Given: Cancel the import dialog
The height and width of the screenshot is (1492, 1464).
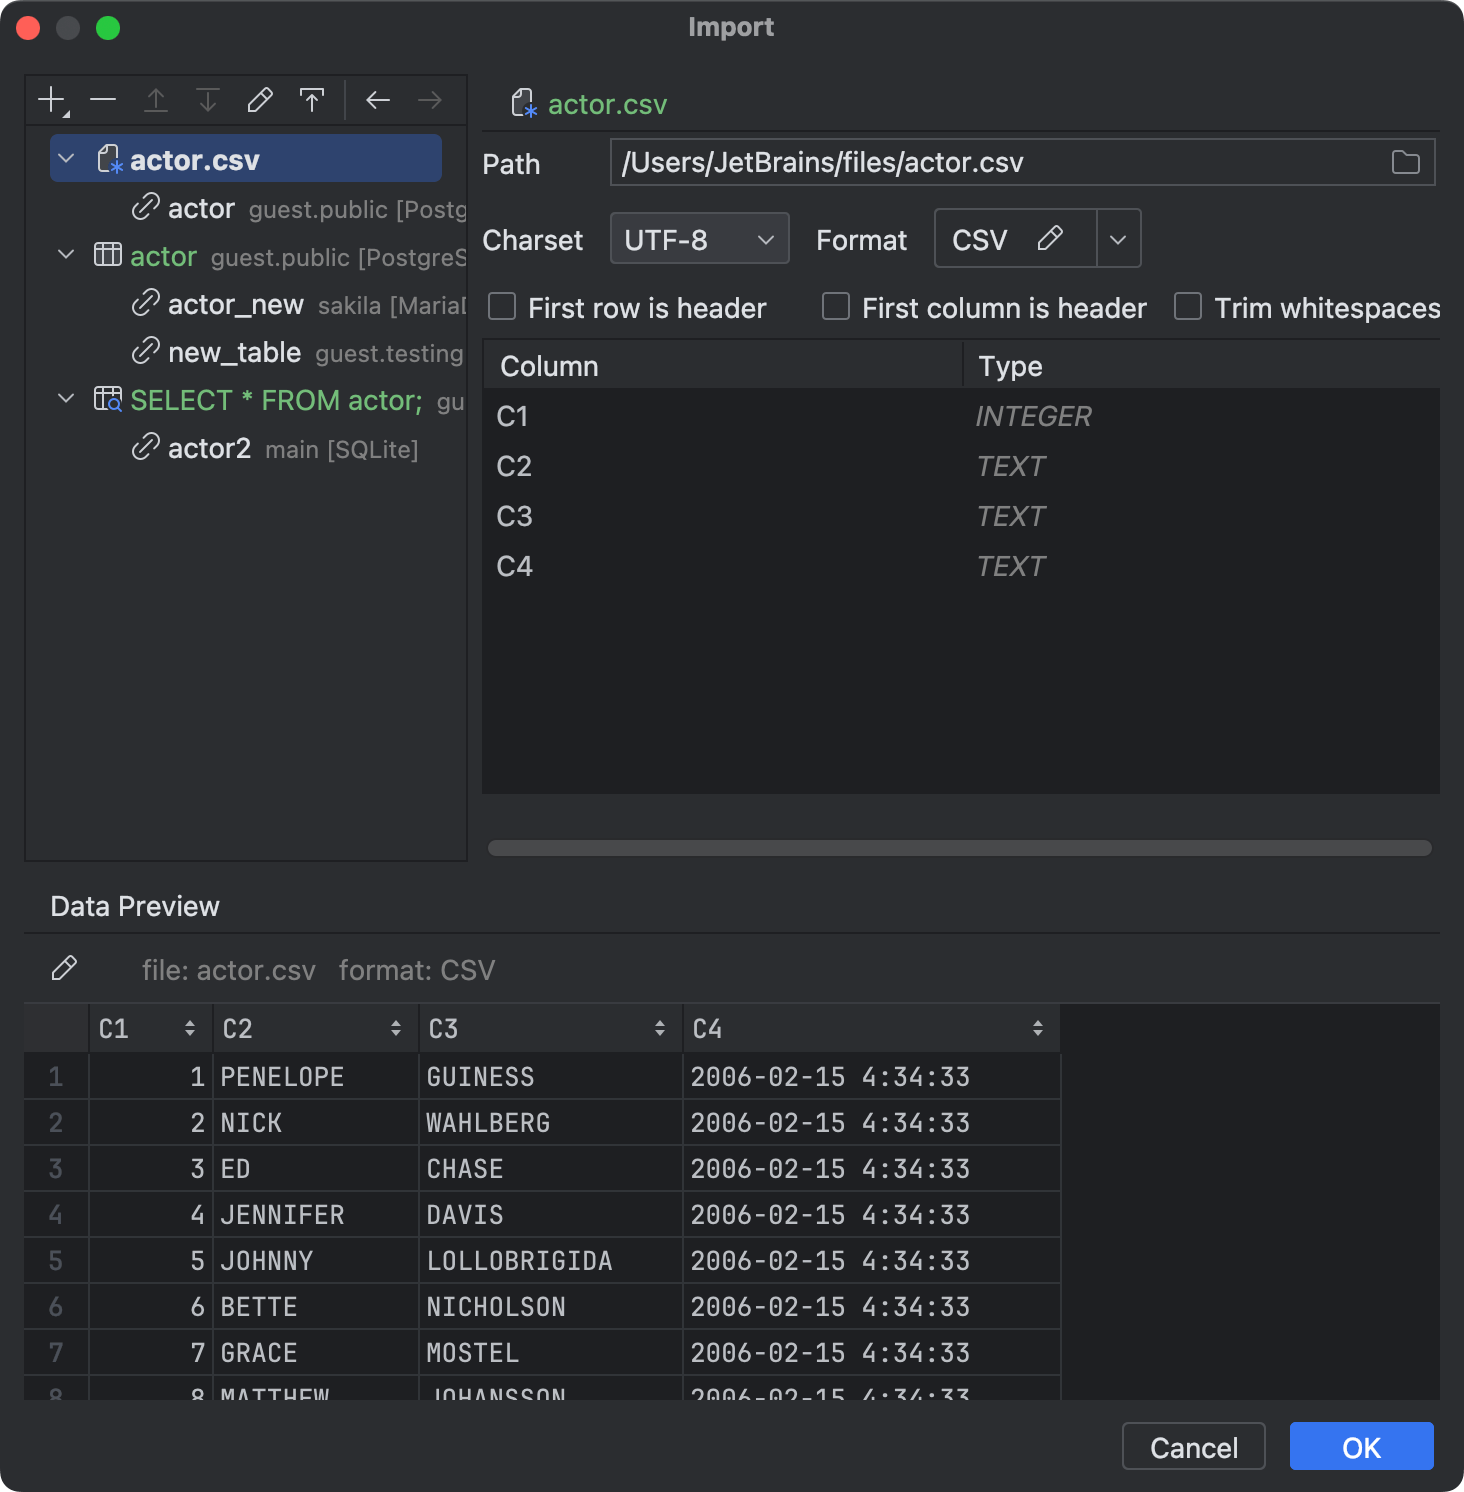Looking at the screenshot, I should (x=1193, y=1446).
